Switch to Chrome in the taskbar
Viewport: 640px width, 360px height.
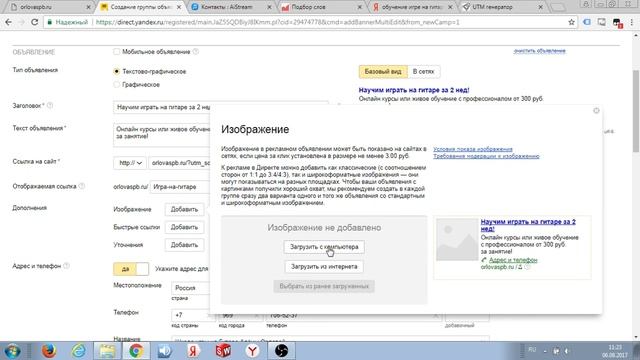tap(136, 351)
